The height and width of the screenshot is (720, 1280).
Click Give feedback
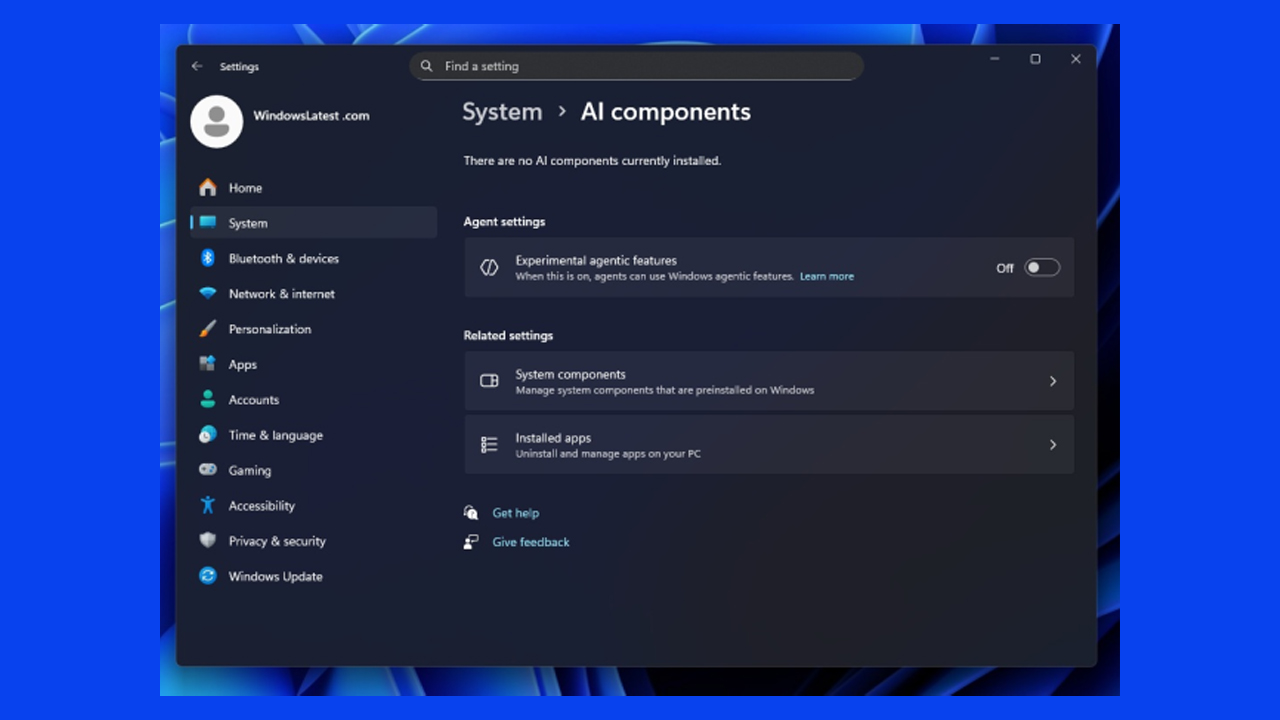[x=531, y=541]
